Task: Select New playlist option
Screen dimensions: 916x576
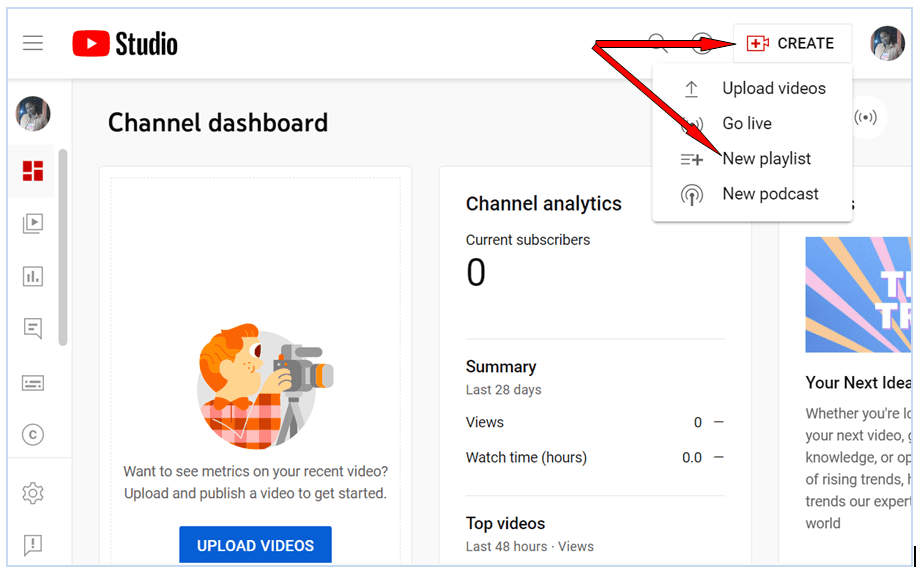Action: tap(767, 158)
